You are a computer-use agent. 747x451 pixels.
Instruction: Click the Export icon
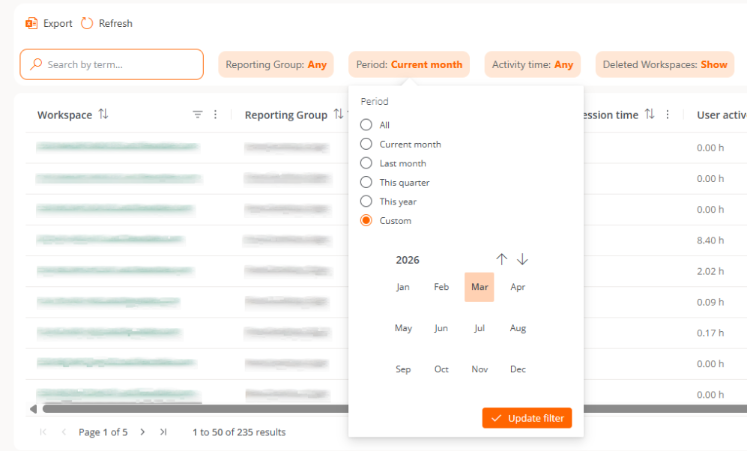coord(31,23)
